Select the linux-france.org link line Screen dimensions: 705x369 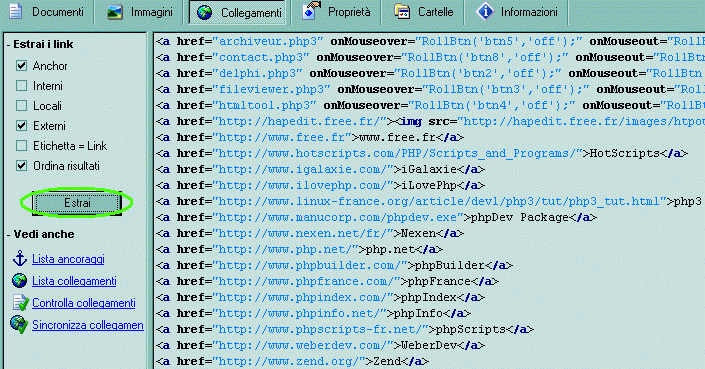pyautogui.click(x=429, y=202)
